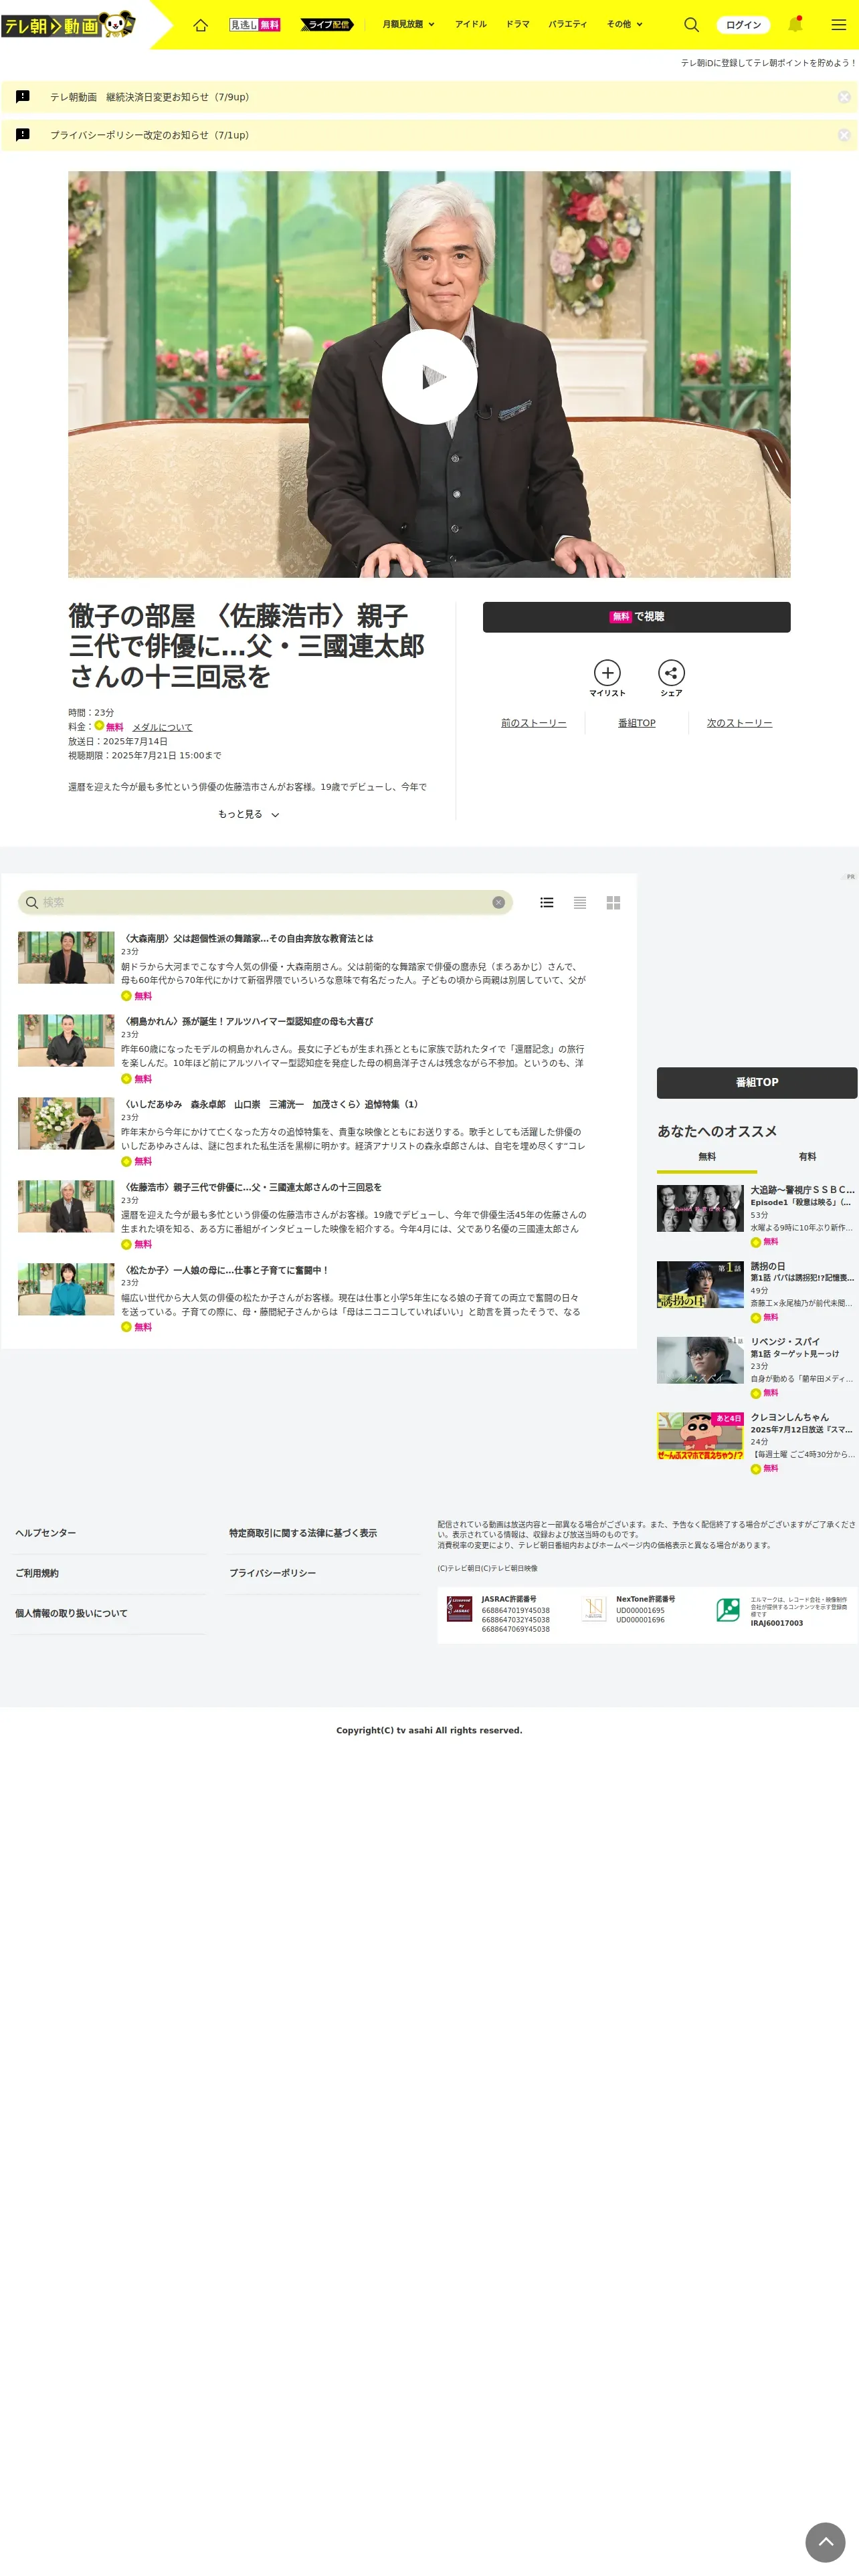Open the 誘拐の日 recommendation title
859x2576 pixels.
point(768,1266)
